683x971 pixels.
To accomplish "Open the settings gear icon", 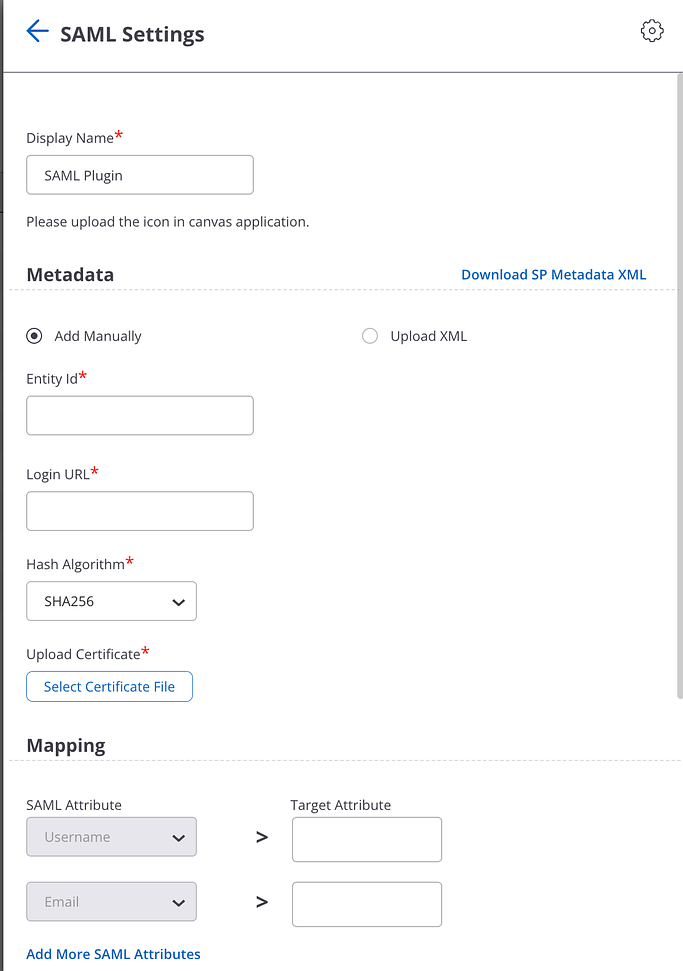I will coord(651,31).
